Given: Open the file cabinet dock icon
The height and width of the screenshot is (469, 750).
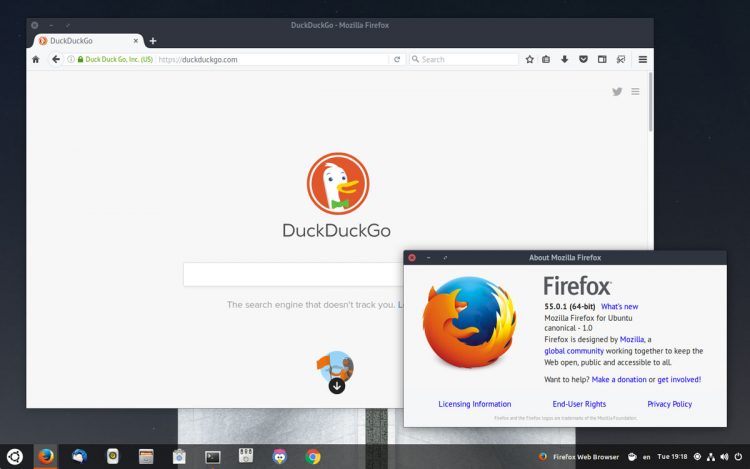Looking at the screenshot, I should (146, 457).
